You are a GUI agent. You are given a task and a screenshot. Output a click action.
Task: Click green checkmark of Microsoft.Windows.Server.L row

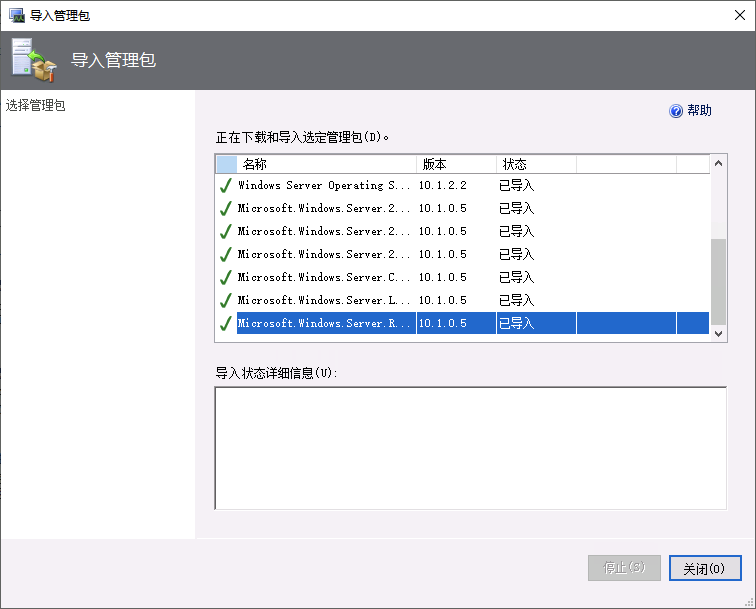(x=226, y=300)
